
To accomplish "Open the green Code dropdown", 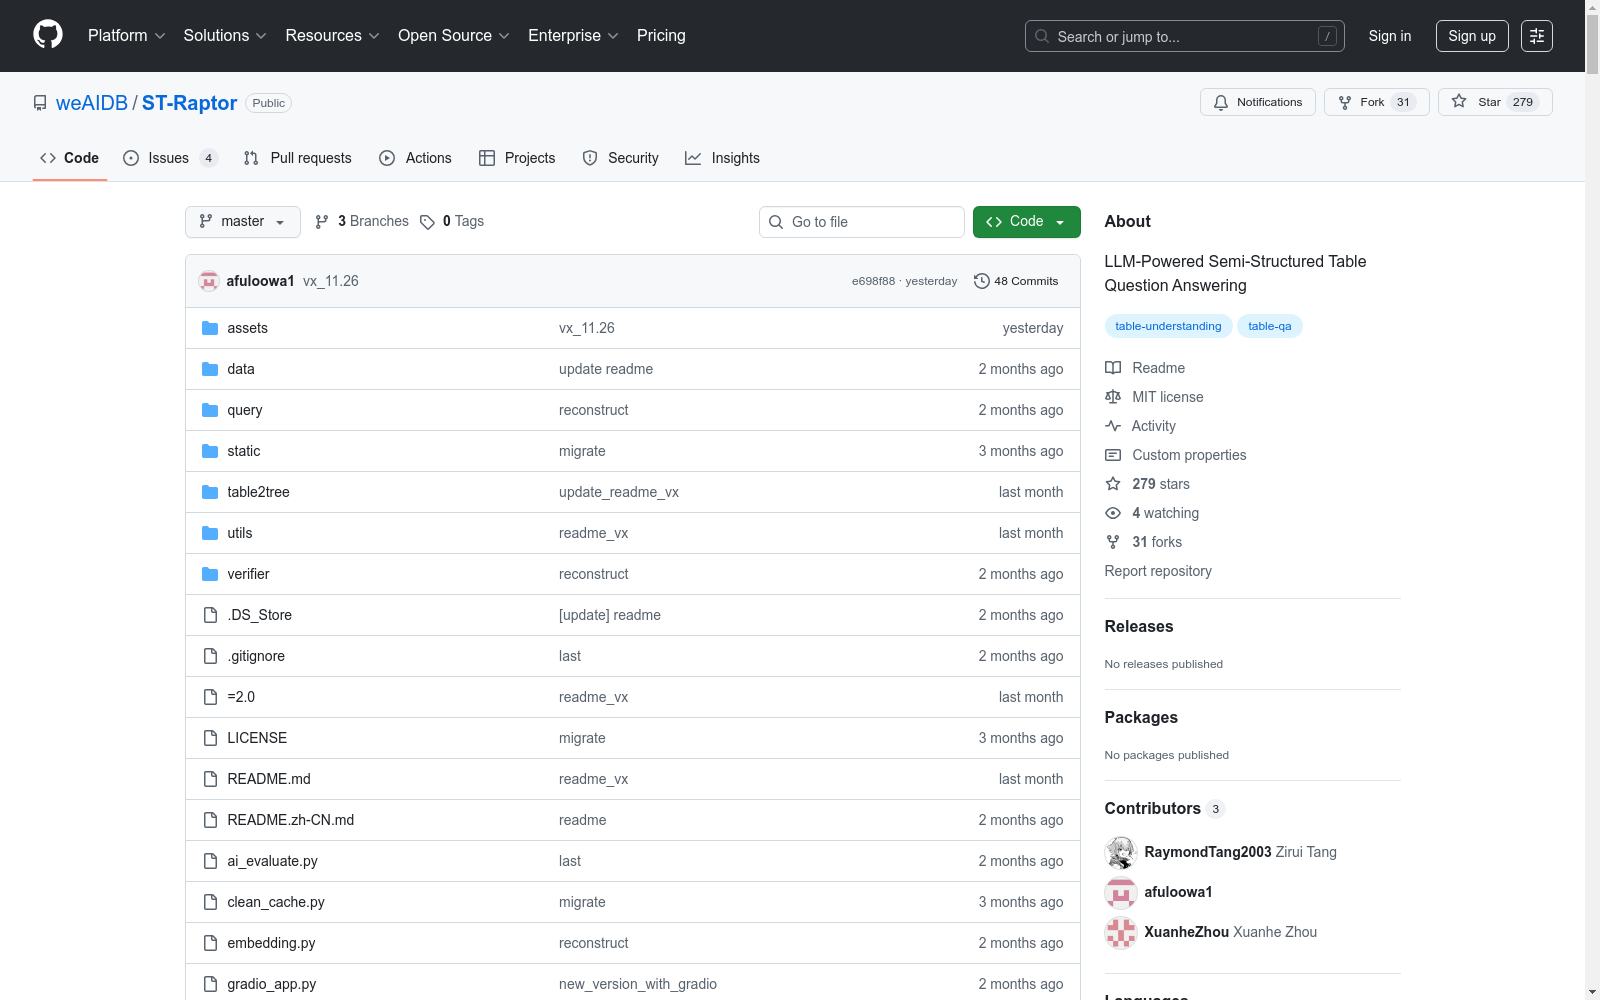I will pos(1026,222).
